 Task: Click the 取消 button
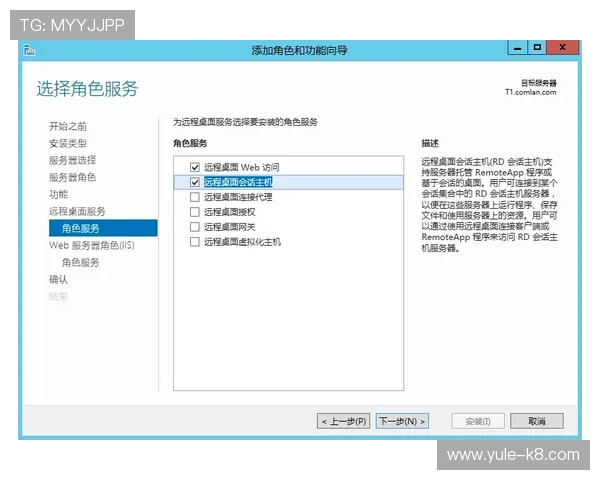[537, 421]
